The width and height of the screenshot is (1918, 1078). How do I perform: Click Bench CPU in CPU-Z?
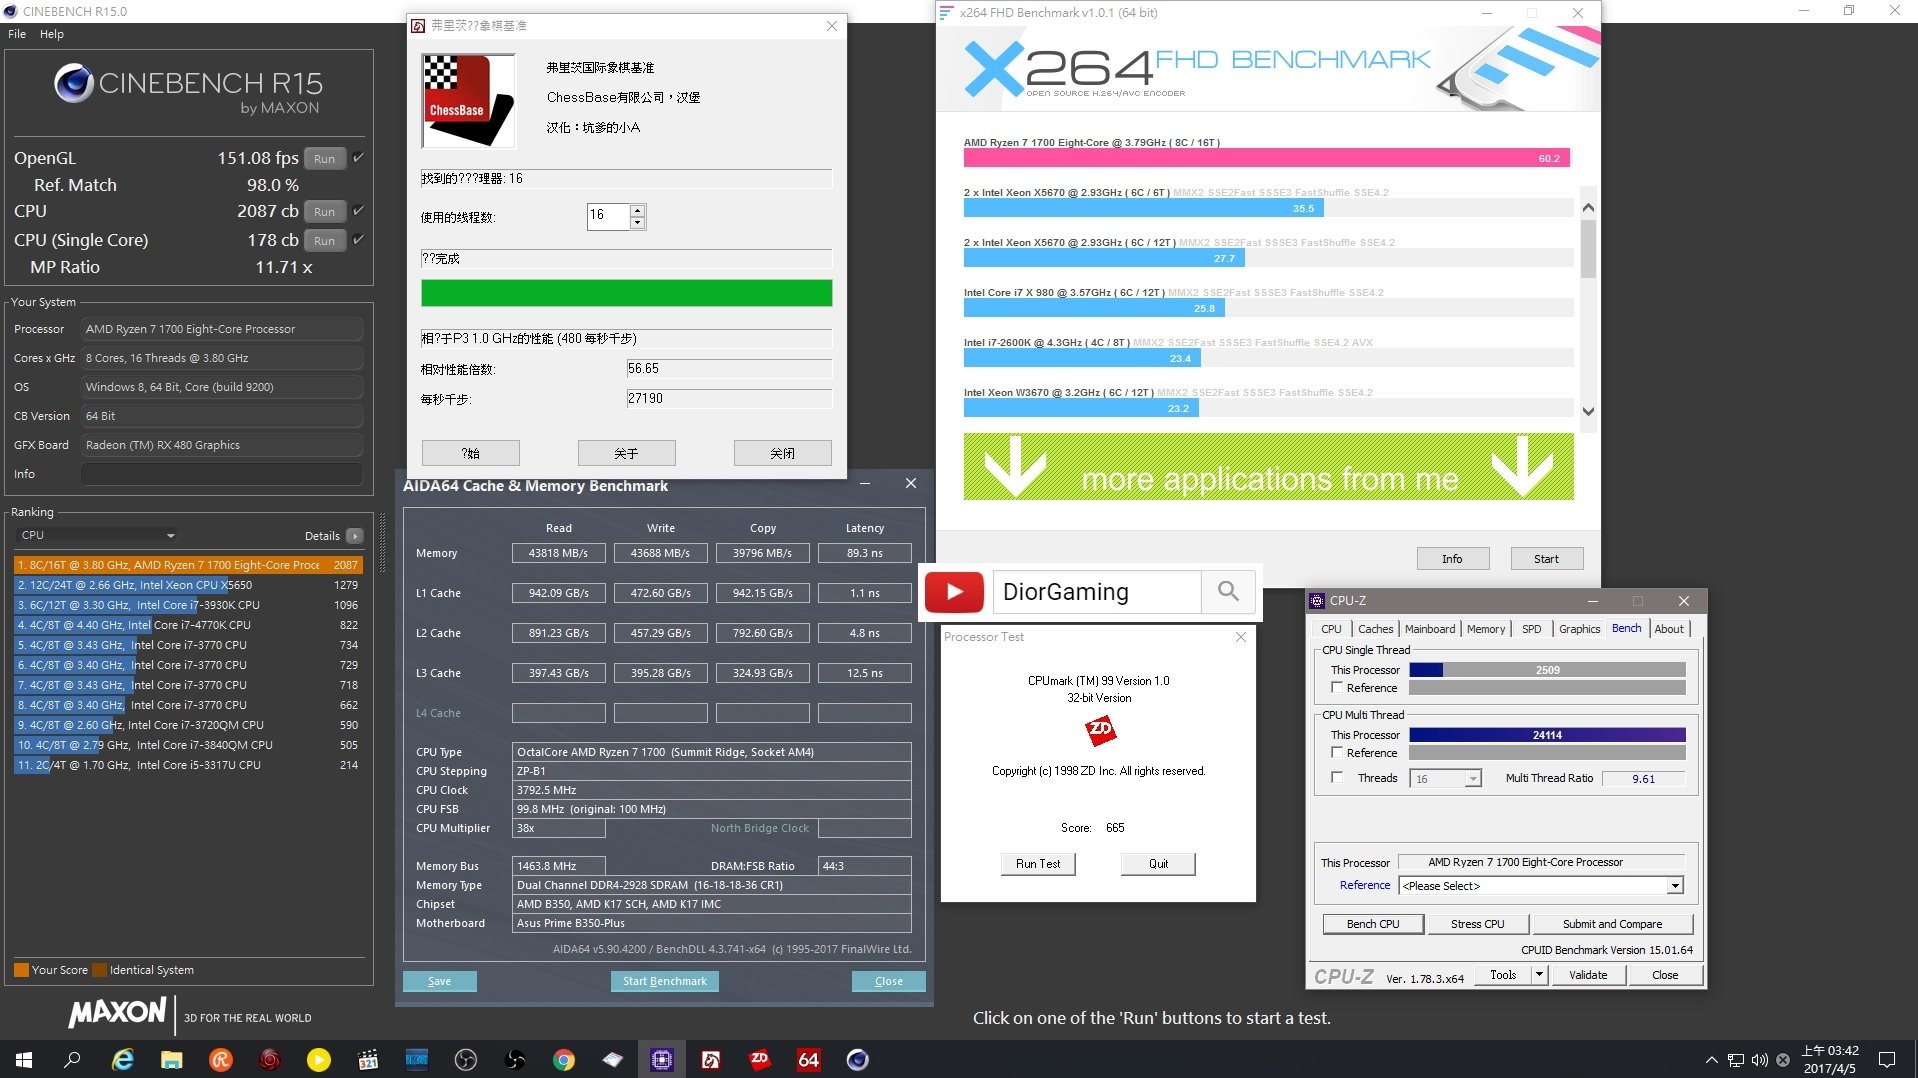pyautogui.click(x=1373, y=924)
